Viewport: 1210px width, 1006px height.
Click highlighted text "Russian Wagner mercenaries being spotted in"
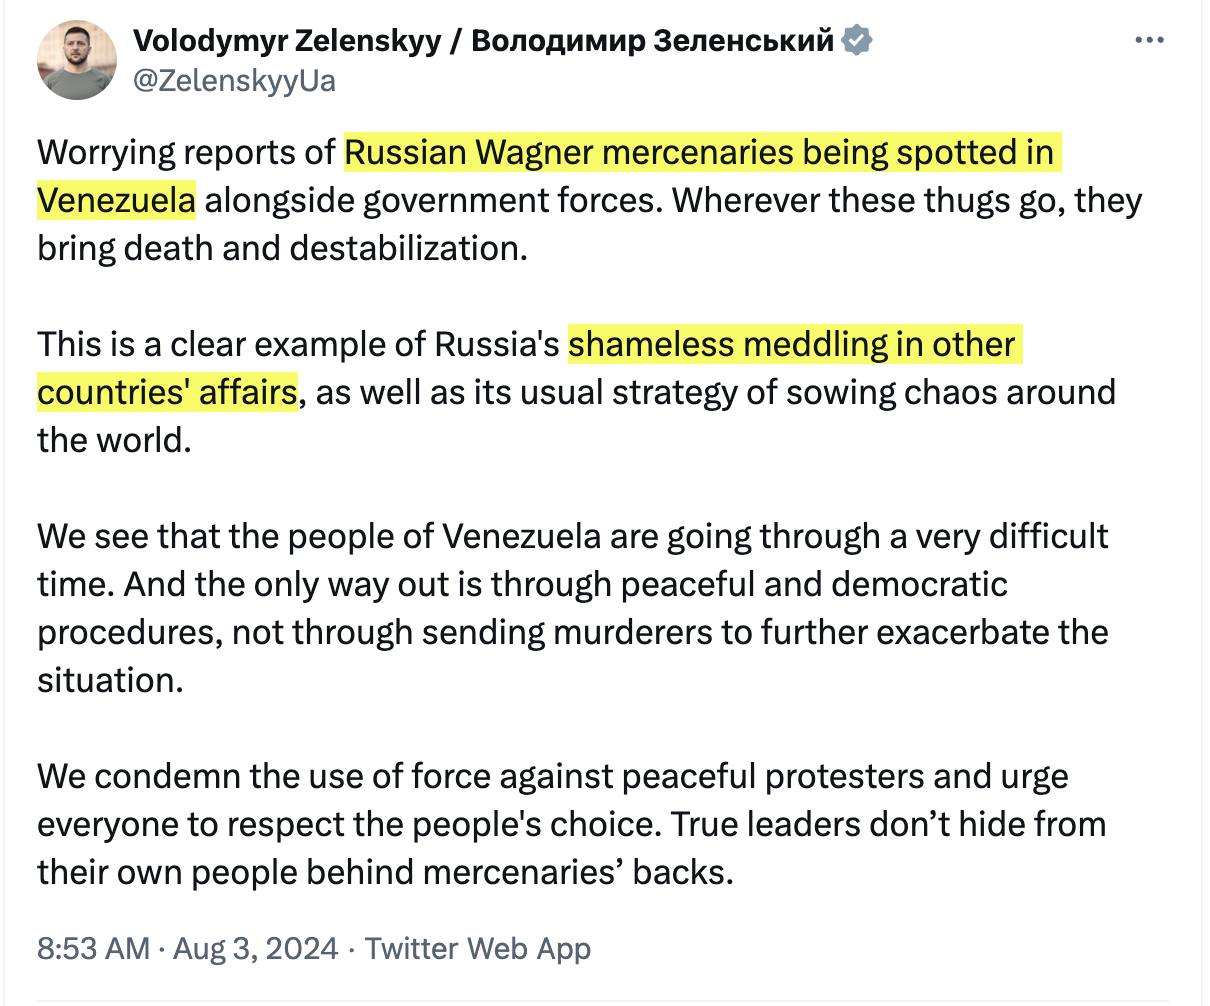tap(699, 153)
